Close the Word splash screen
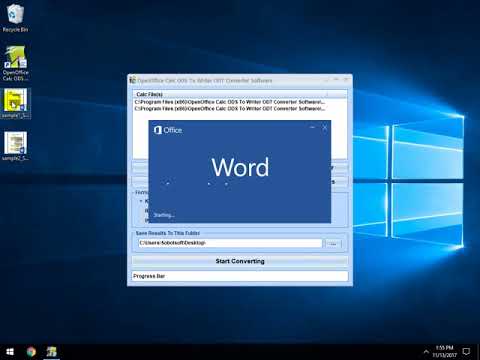This screenshot has height=360, width=480. pyautogui.click(x=325, y=127)
